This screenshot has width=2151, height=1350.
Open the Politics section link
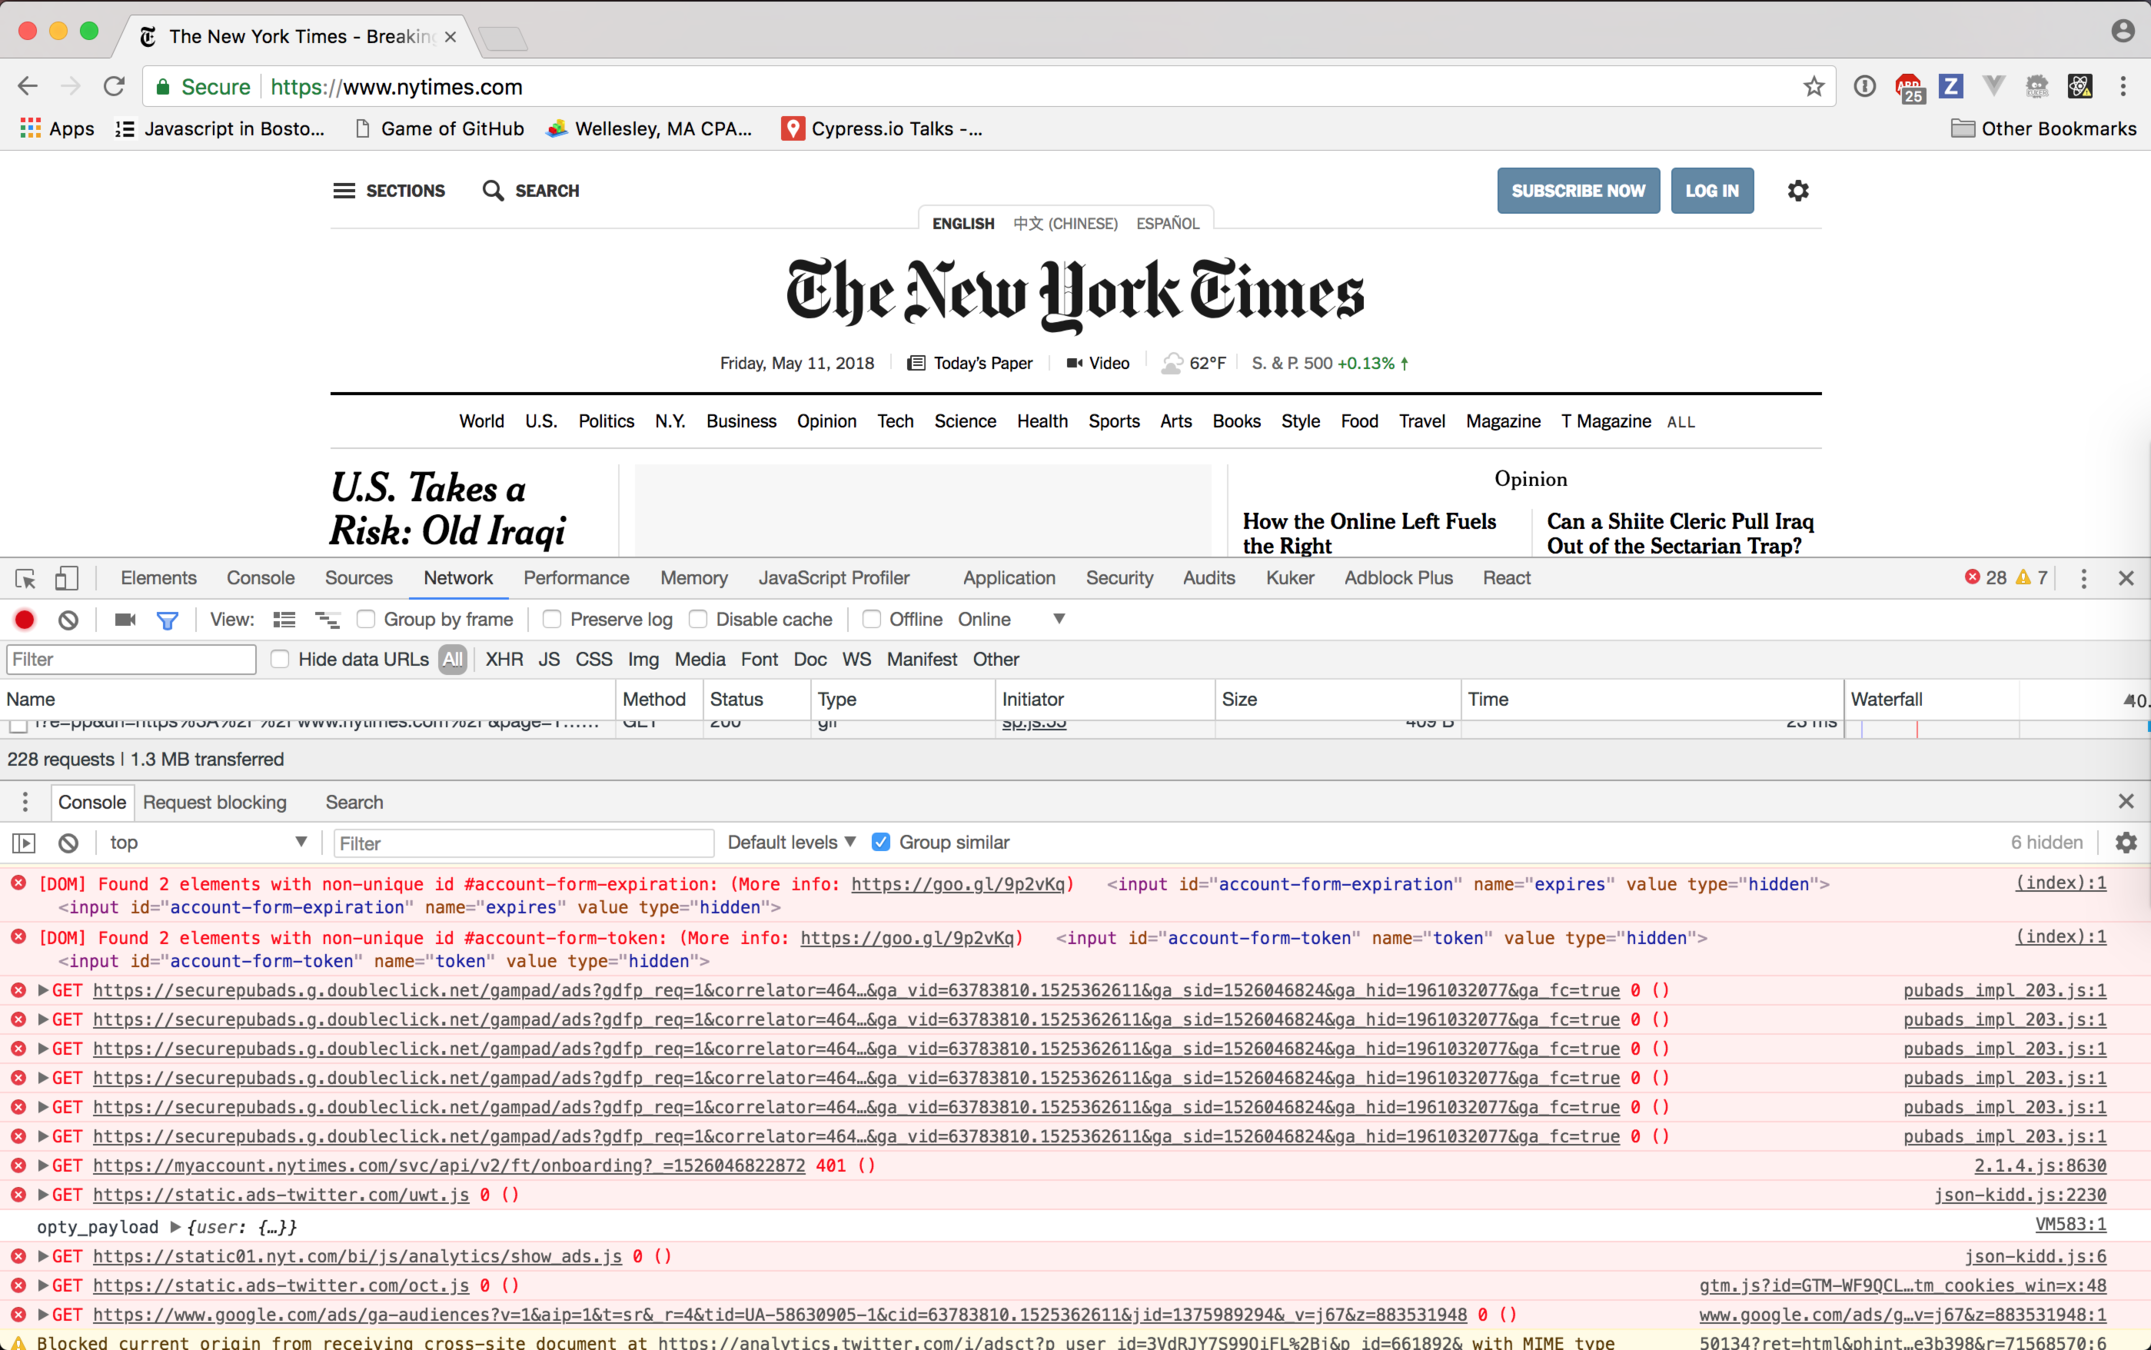606,422
